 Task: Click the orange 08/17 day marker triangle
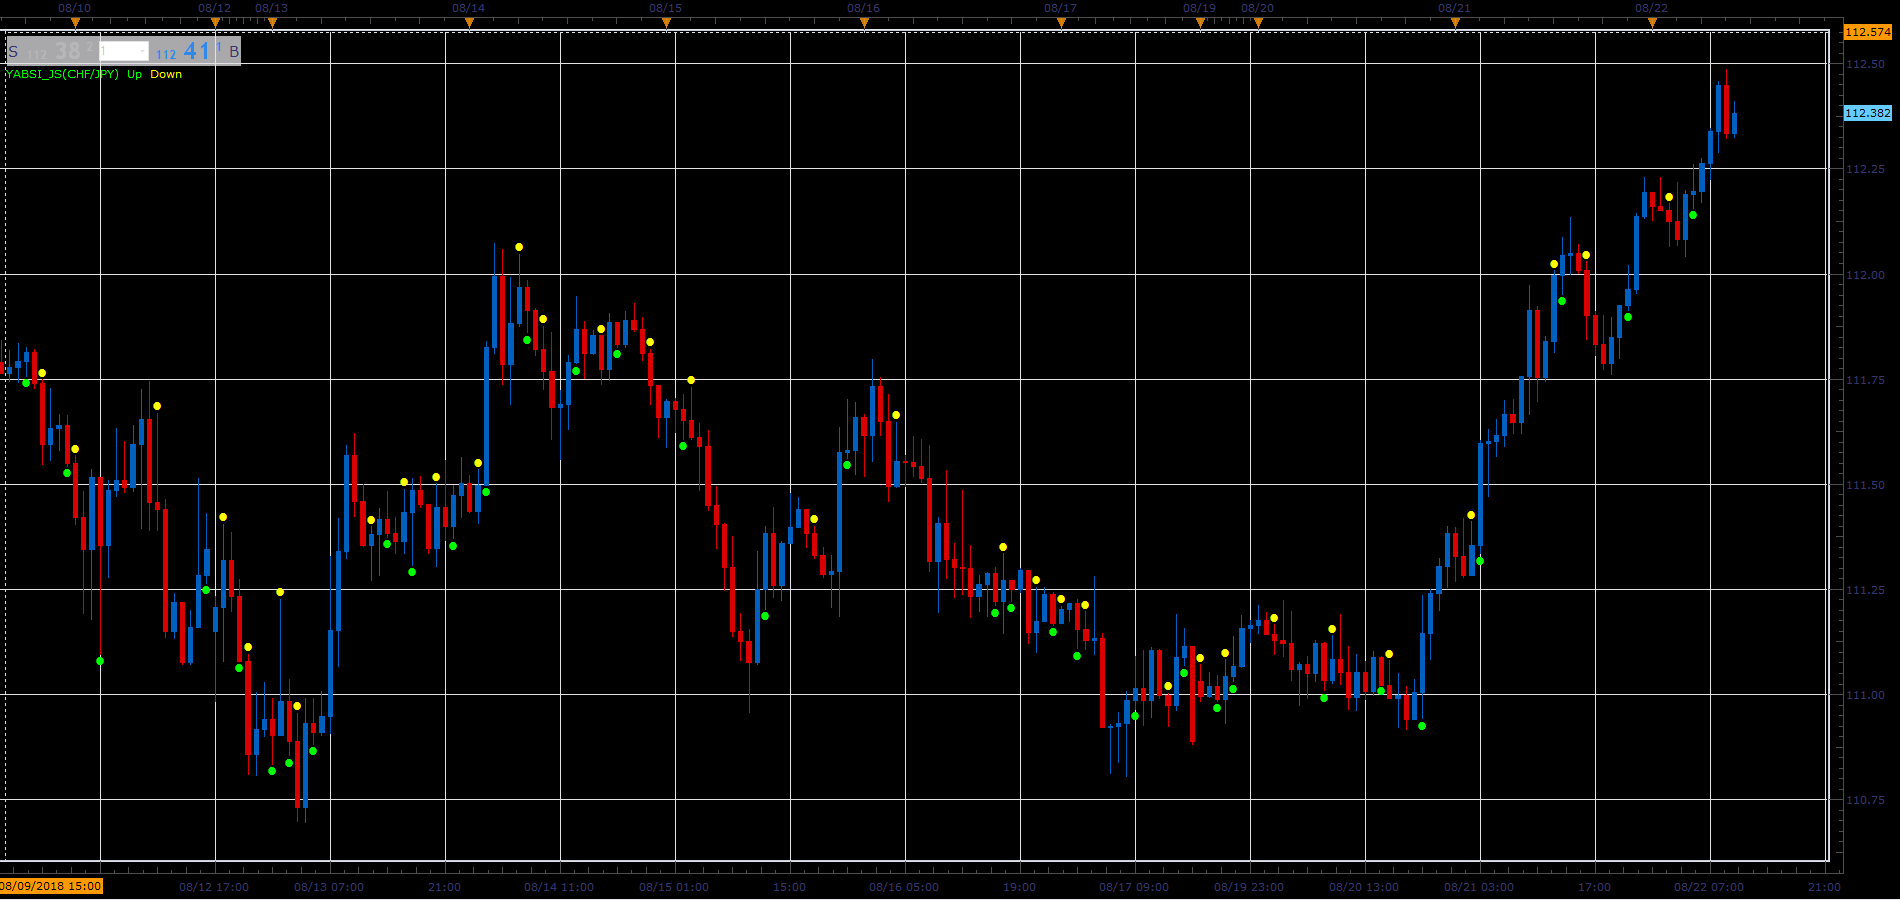point(1061,22)
